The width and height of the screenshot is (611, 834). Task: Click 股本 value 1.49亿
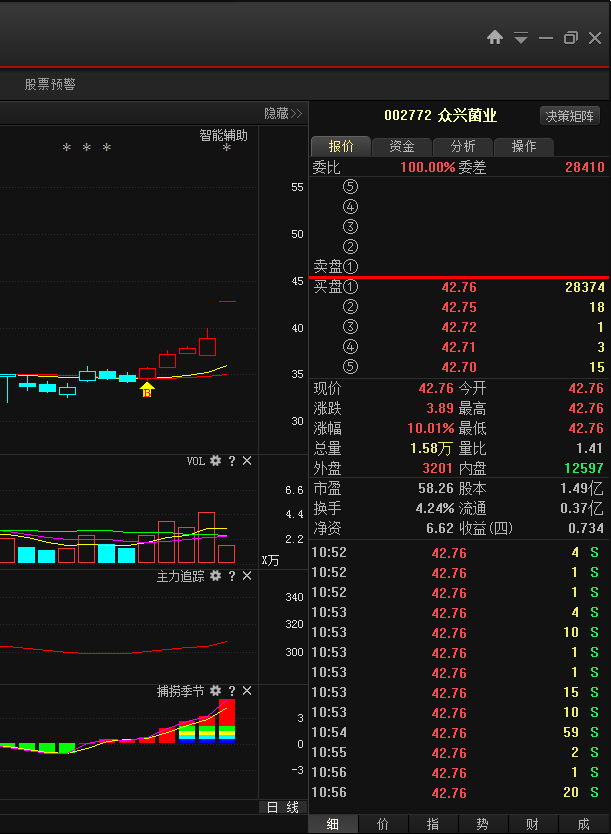pos(582,488)
